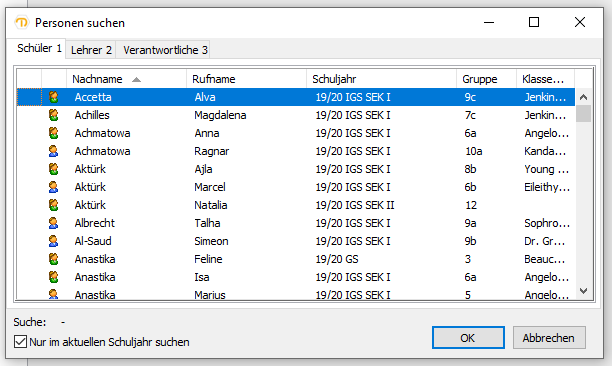
Task: Click the scrollbar up arrow
Action: click(584, 97)
